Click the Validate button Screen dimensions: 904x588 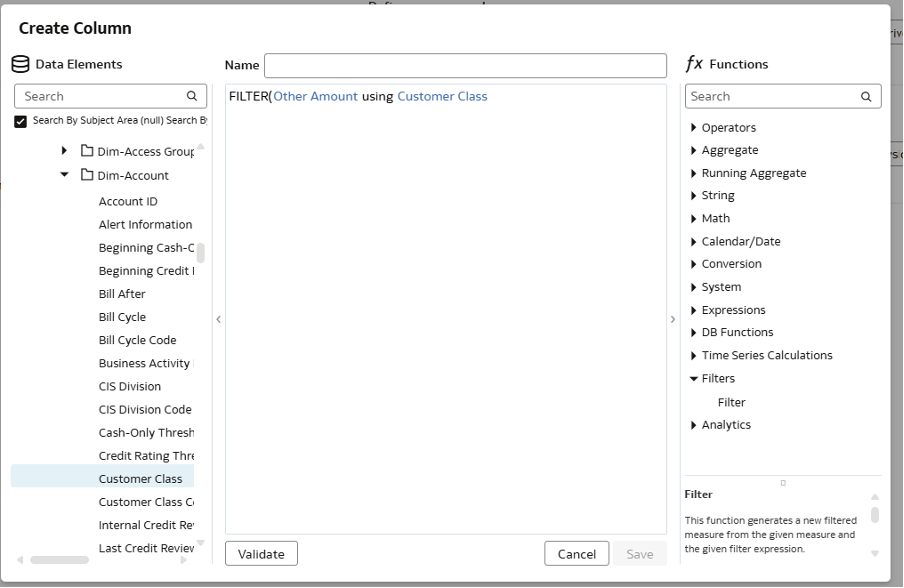(x=261, y=554)
